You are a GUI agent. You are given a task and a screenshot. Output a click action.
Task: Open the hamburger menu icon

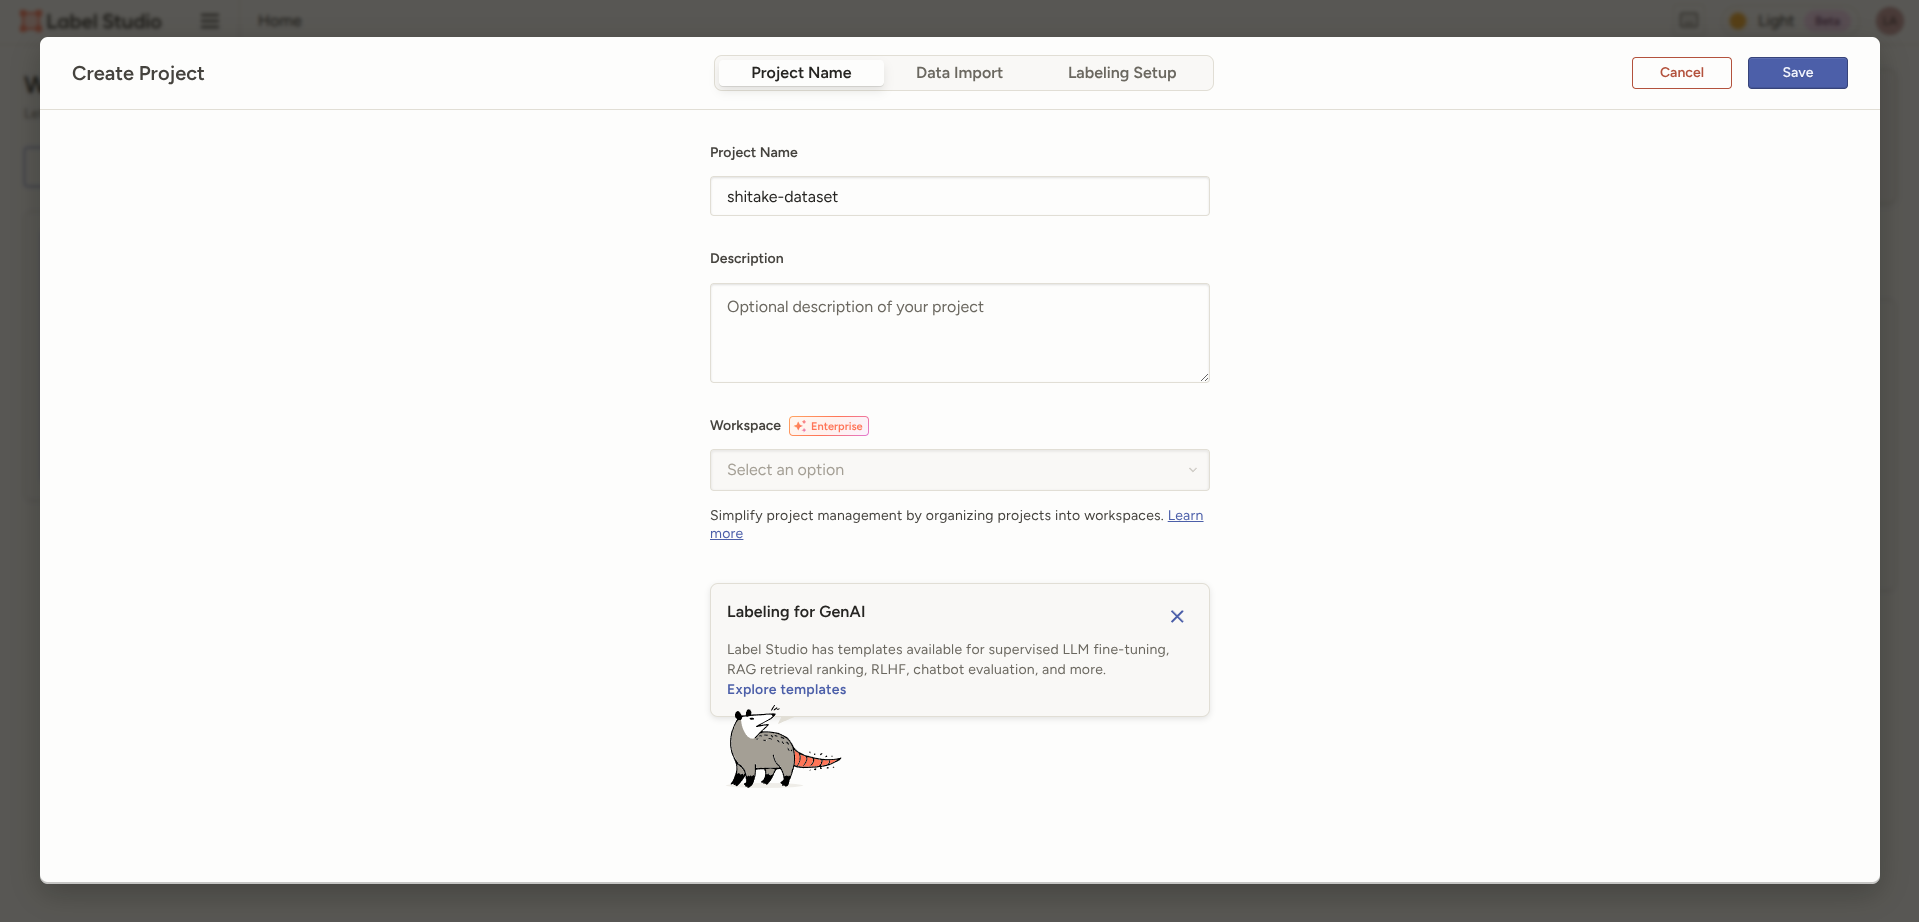click(x=210, y=21)
